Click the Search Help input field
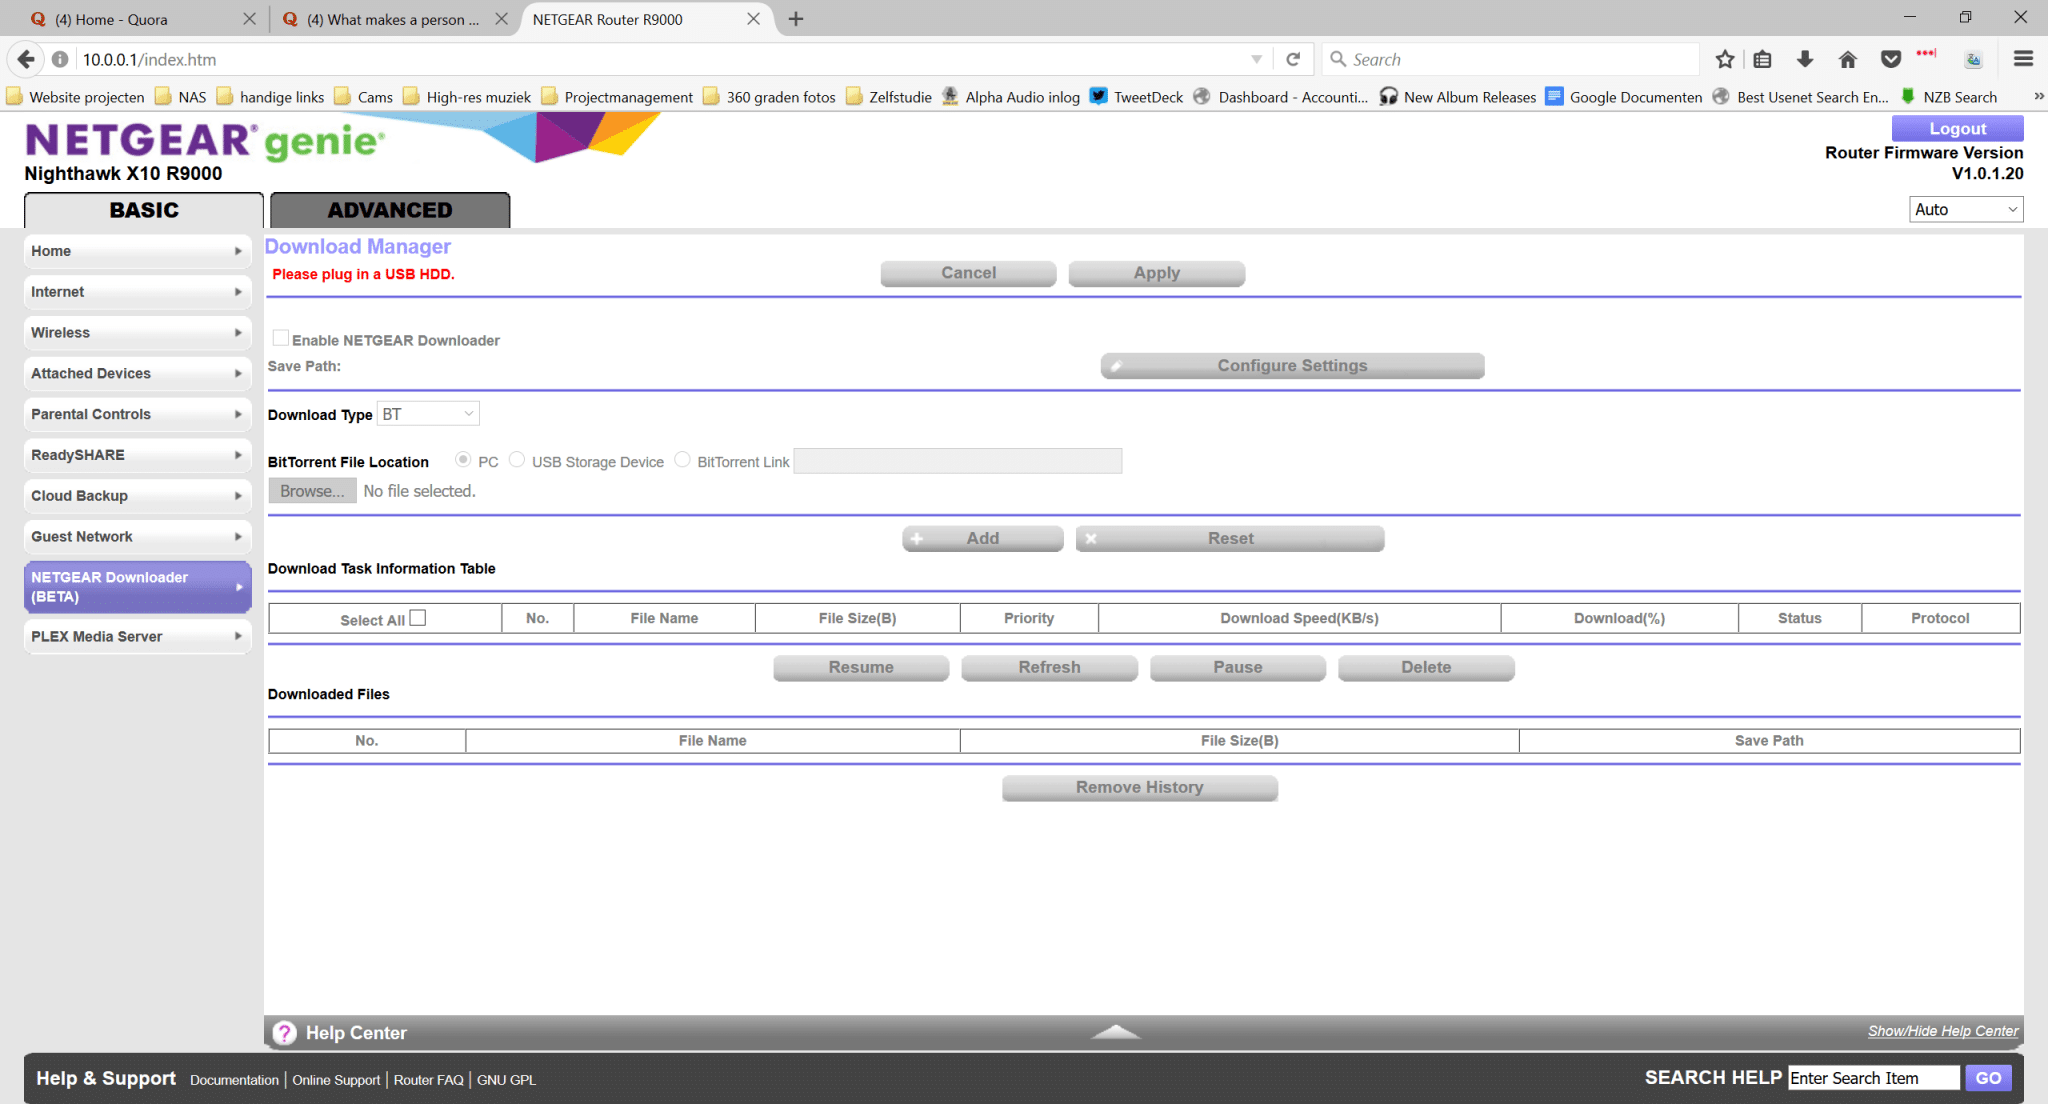This screenshot has width=2048, height=1104. point(1873,1078)
